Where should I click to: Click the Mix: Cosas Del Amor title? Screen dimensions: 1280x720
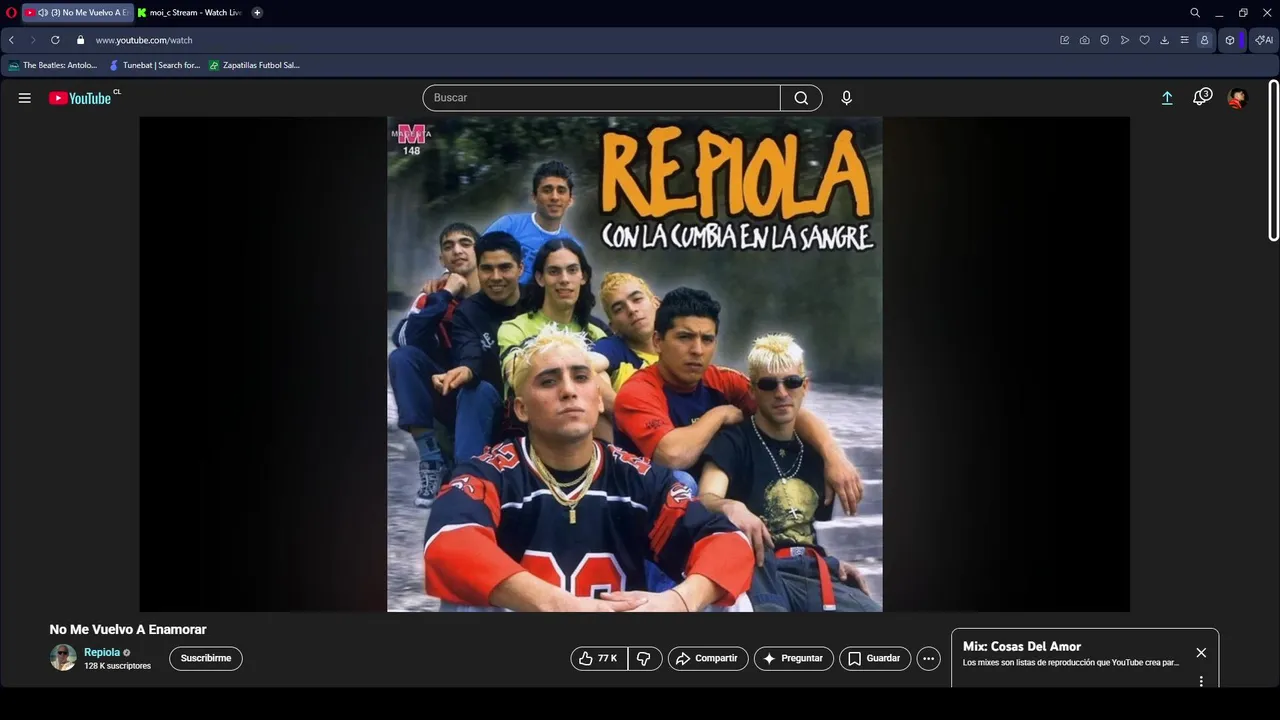pyautogui.click(x=1022, y=646)
